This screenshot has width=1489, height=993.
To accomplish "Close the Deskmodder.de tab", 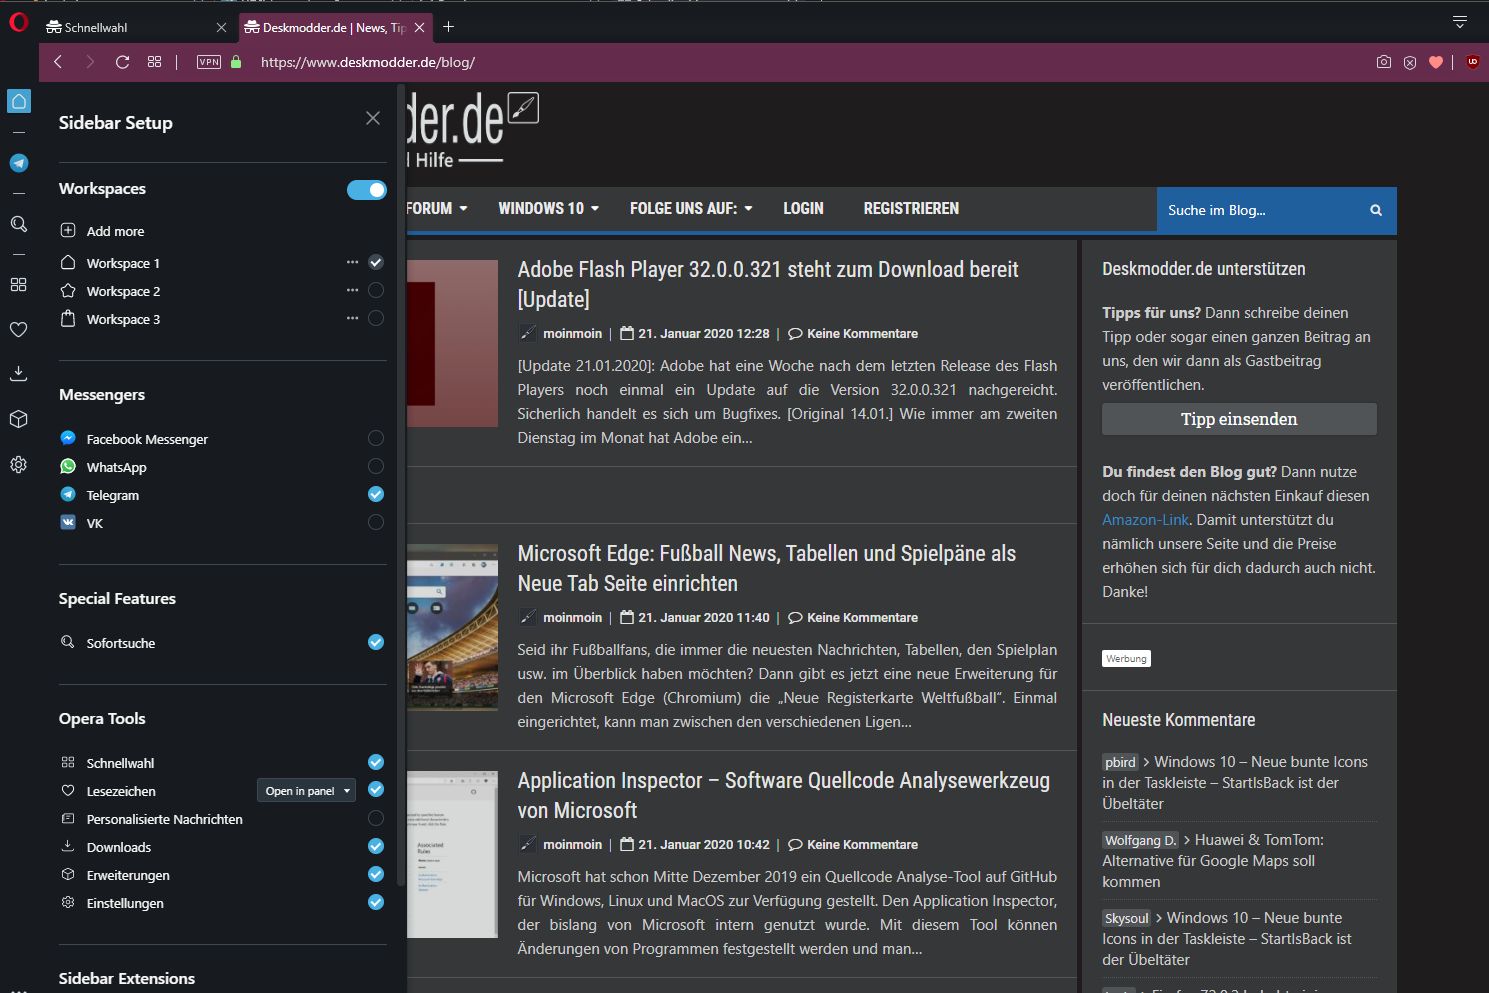I will tap(420, 28).
